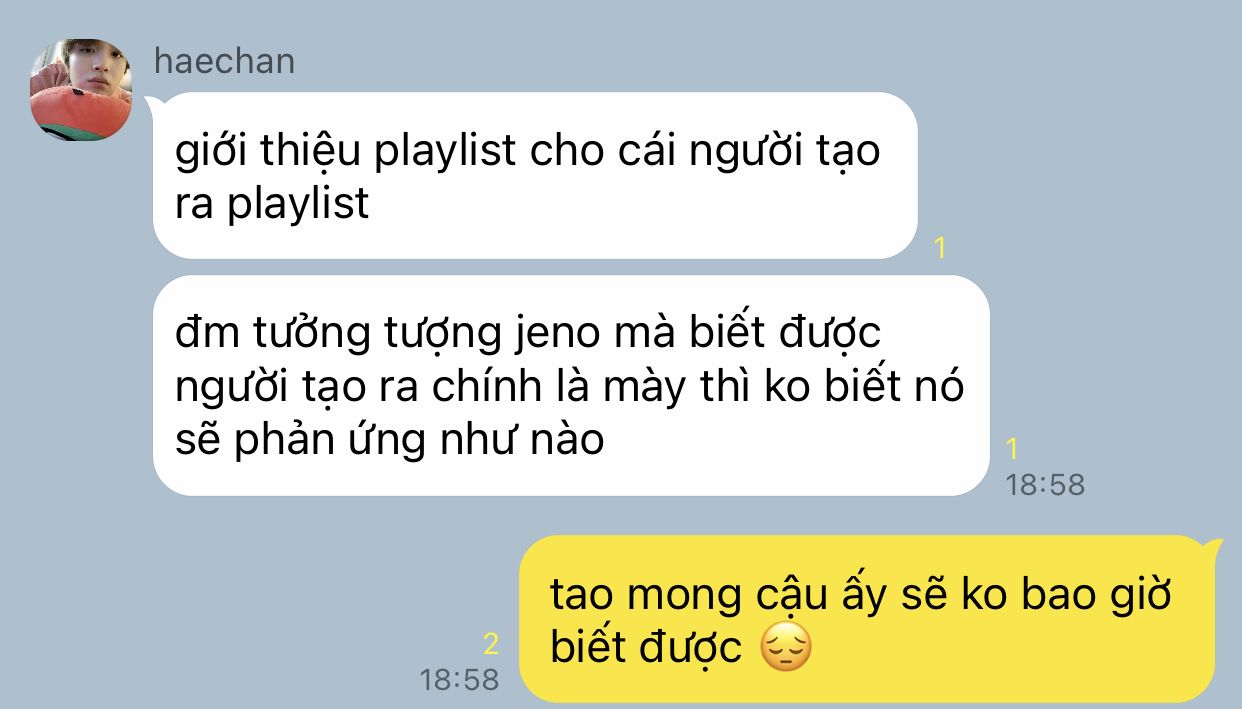Click the read count "2" beside yellow message

[490, 643]
